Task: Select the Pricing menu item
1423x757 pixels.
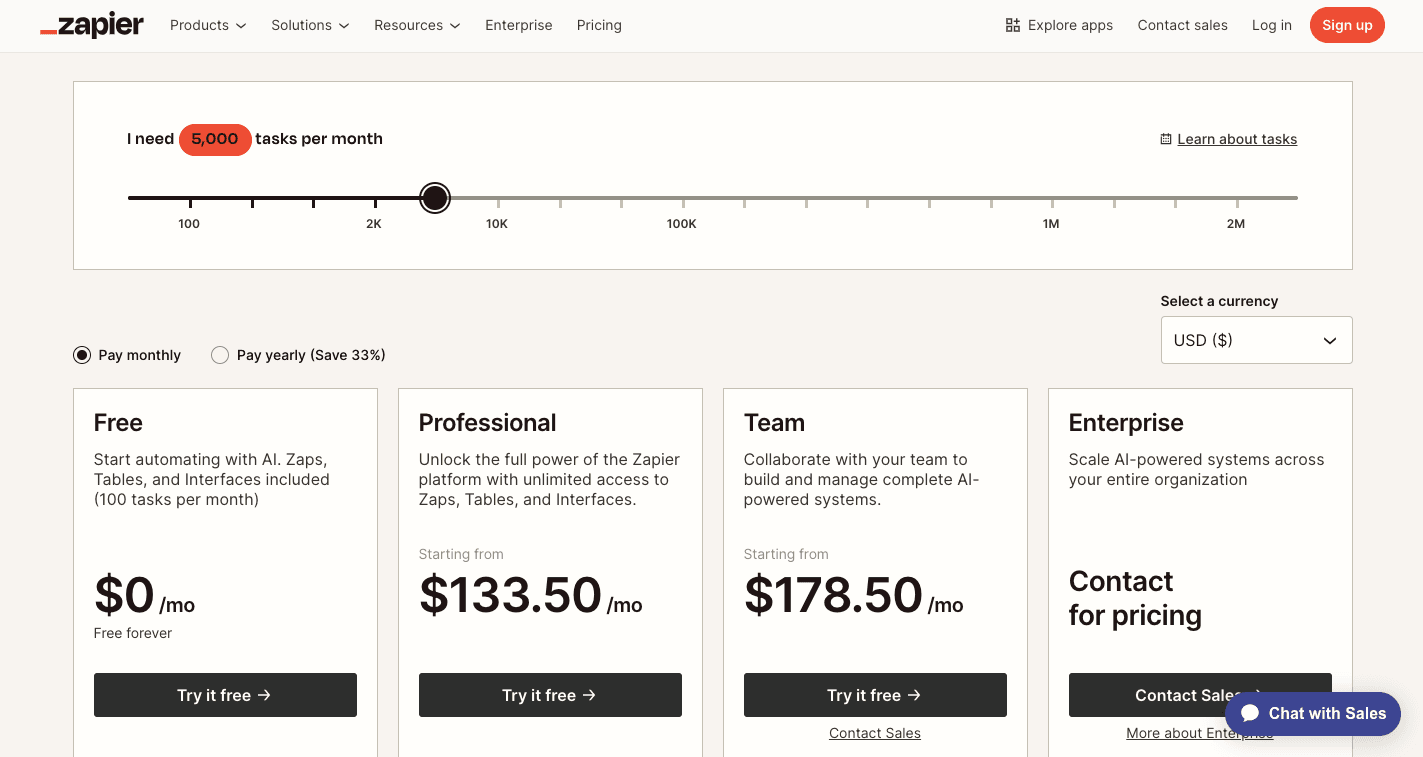Action: click(x=598, y=25)
